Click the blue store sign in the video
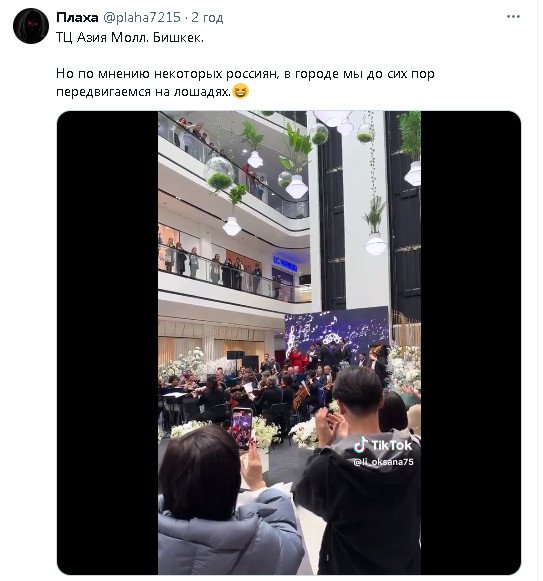The height and width of the screenshot is (581, 543). tap(285, 263)
